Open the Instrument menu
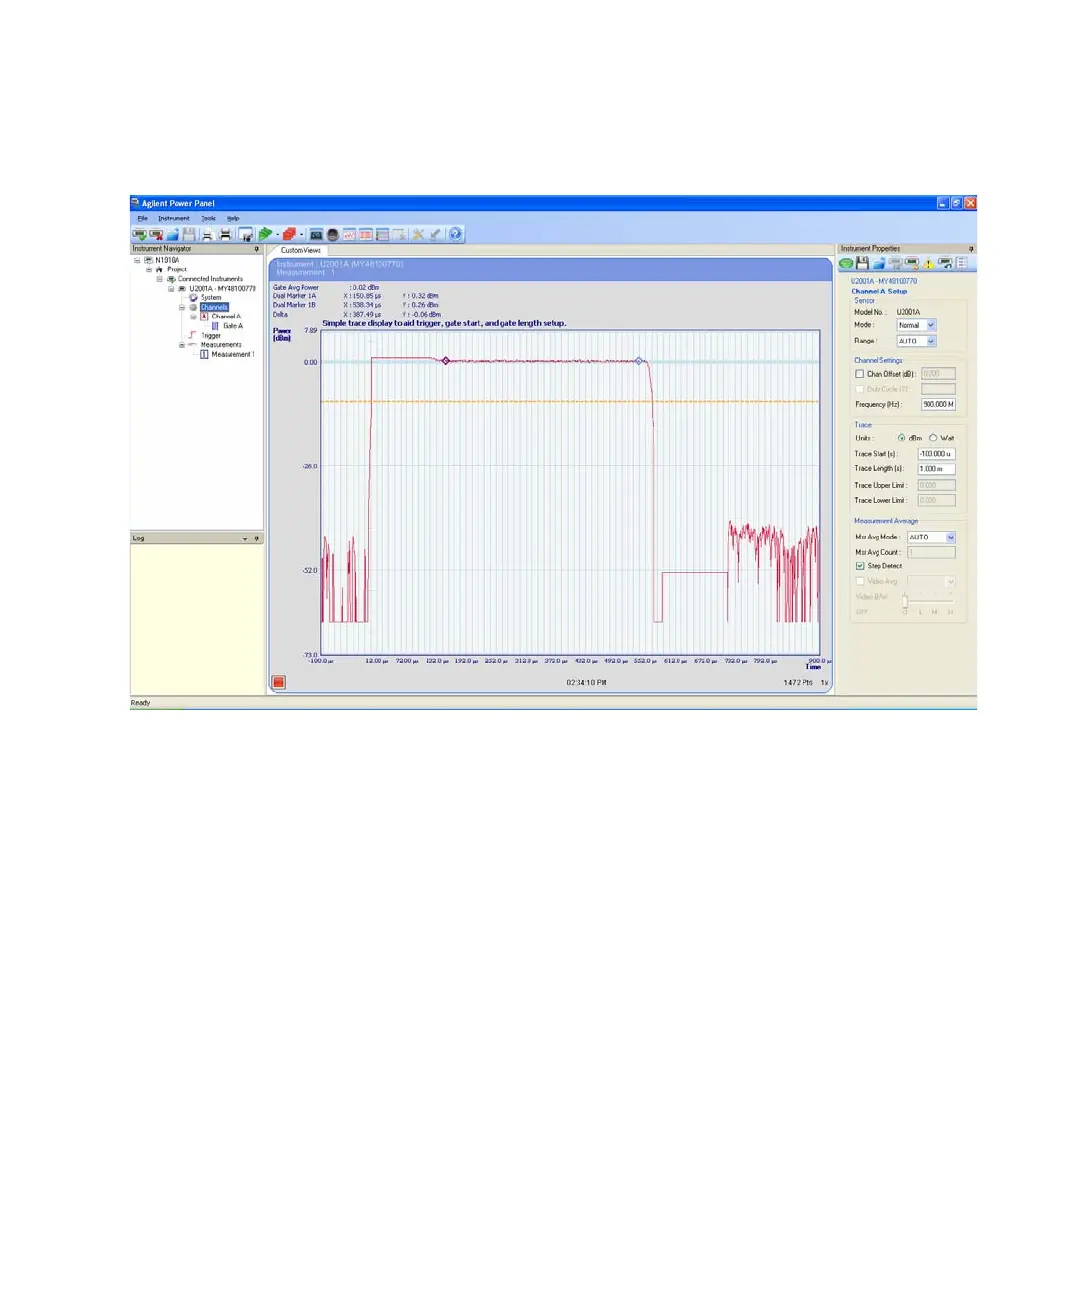This screenshot has width=1080, height=1296. coord(173,218)
